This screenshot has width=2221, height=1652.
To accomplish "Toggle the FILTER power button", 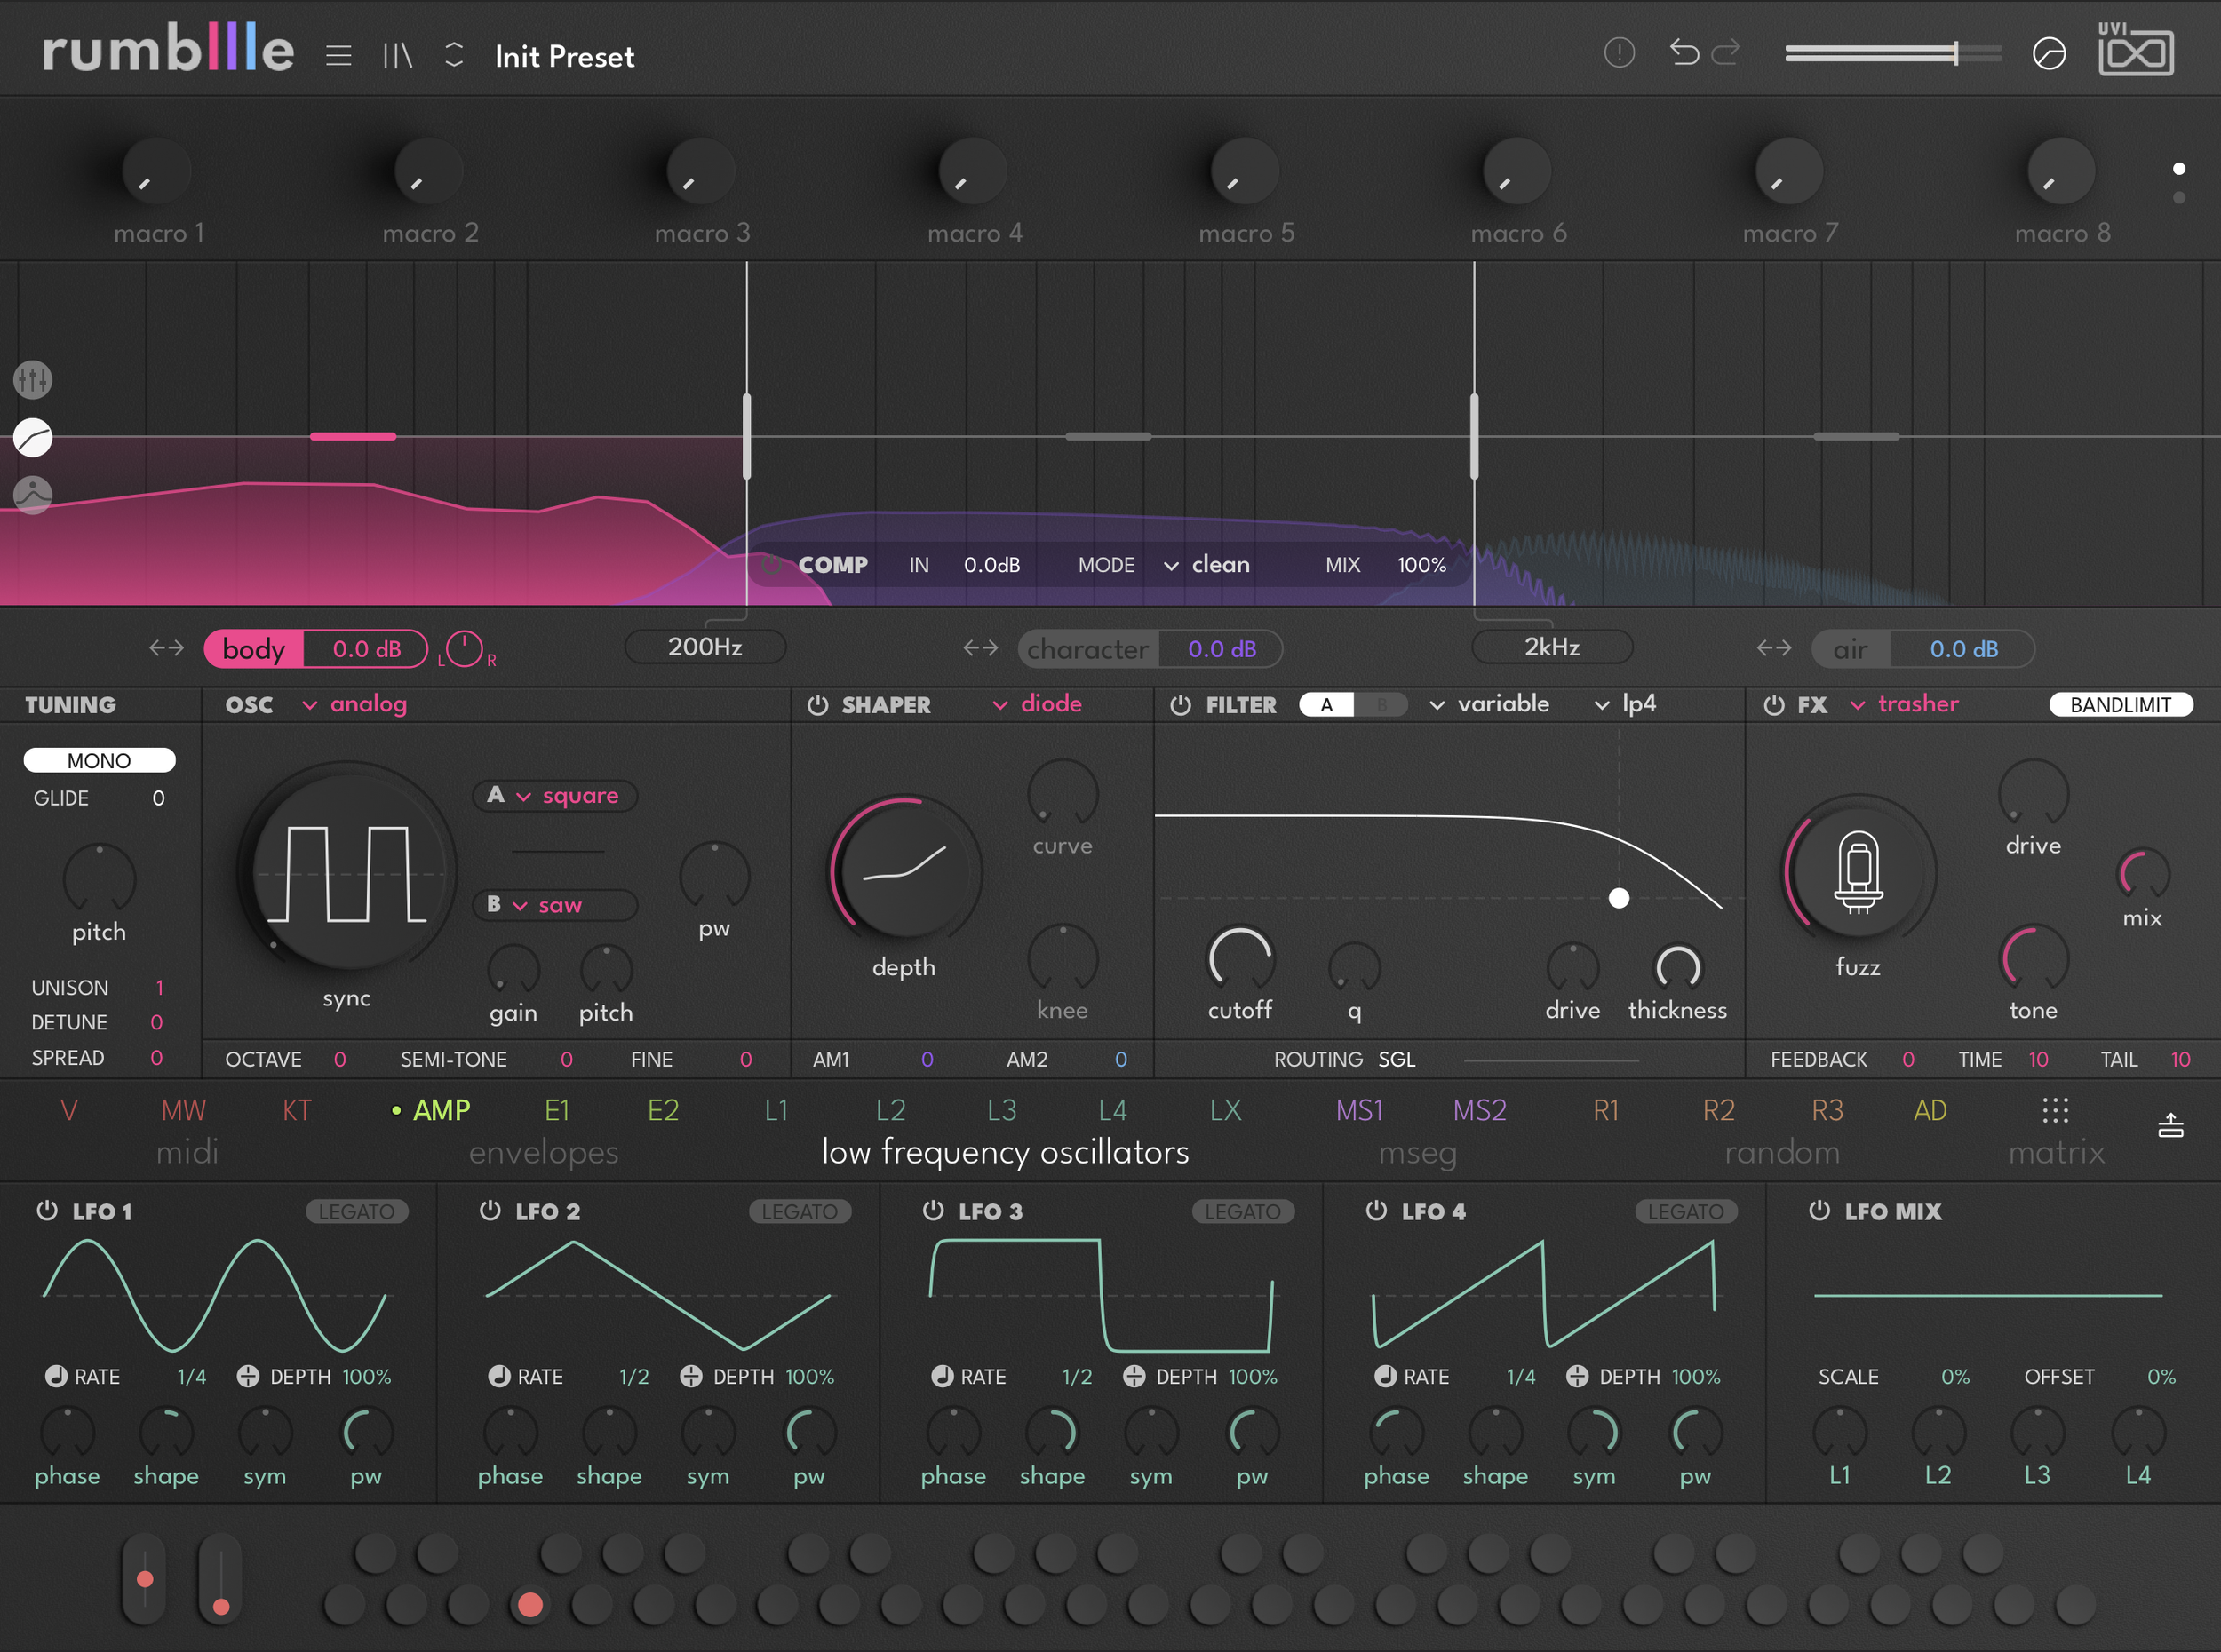I will 1181,705.
